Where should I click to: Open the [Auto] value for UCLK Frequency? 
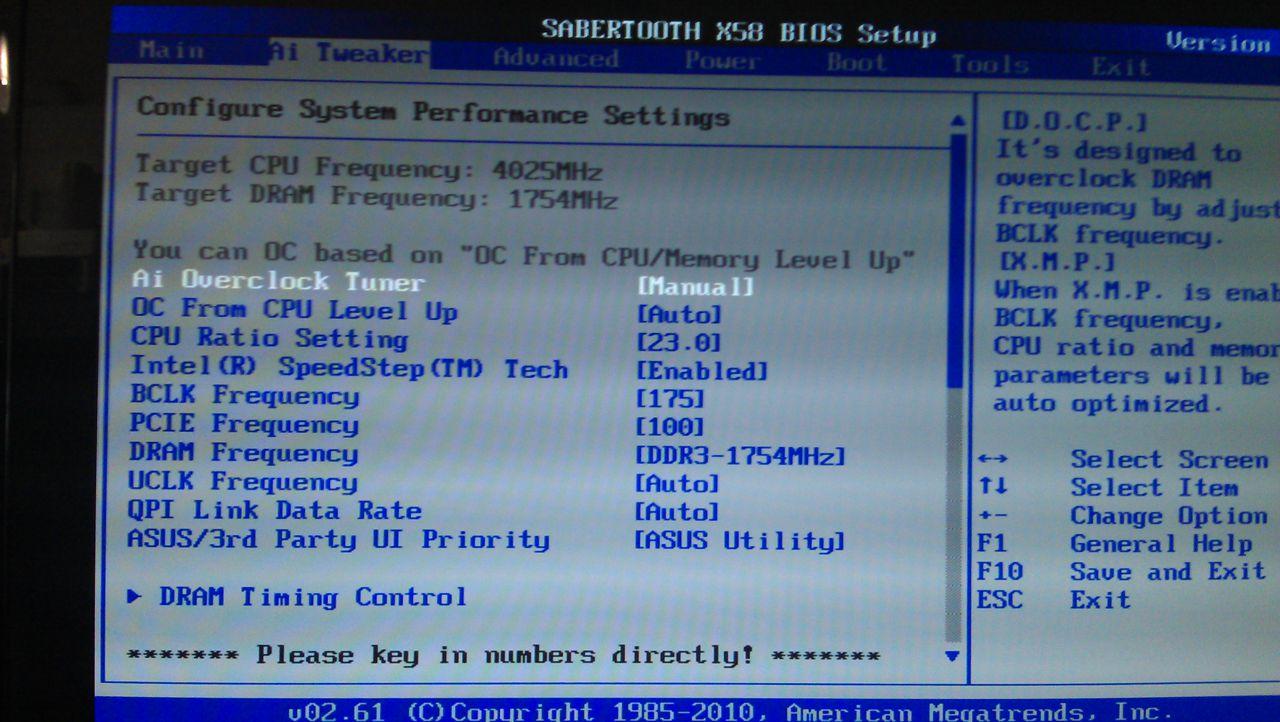[677, 484]
